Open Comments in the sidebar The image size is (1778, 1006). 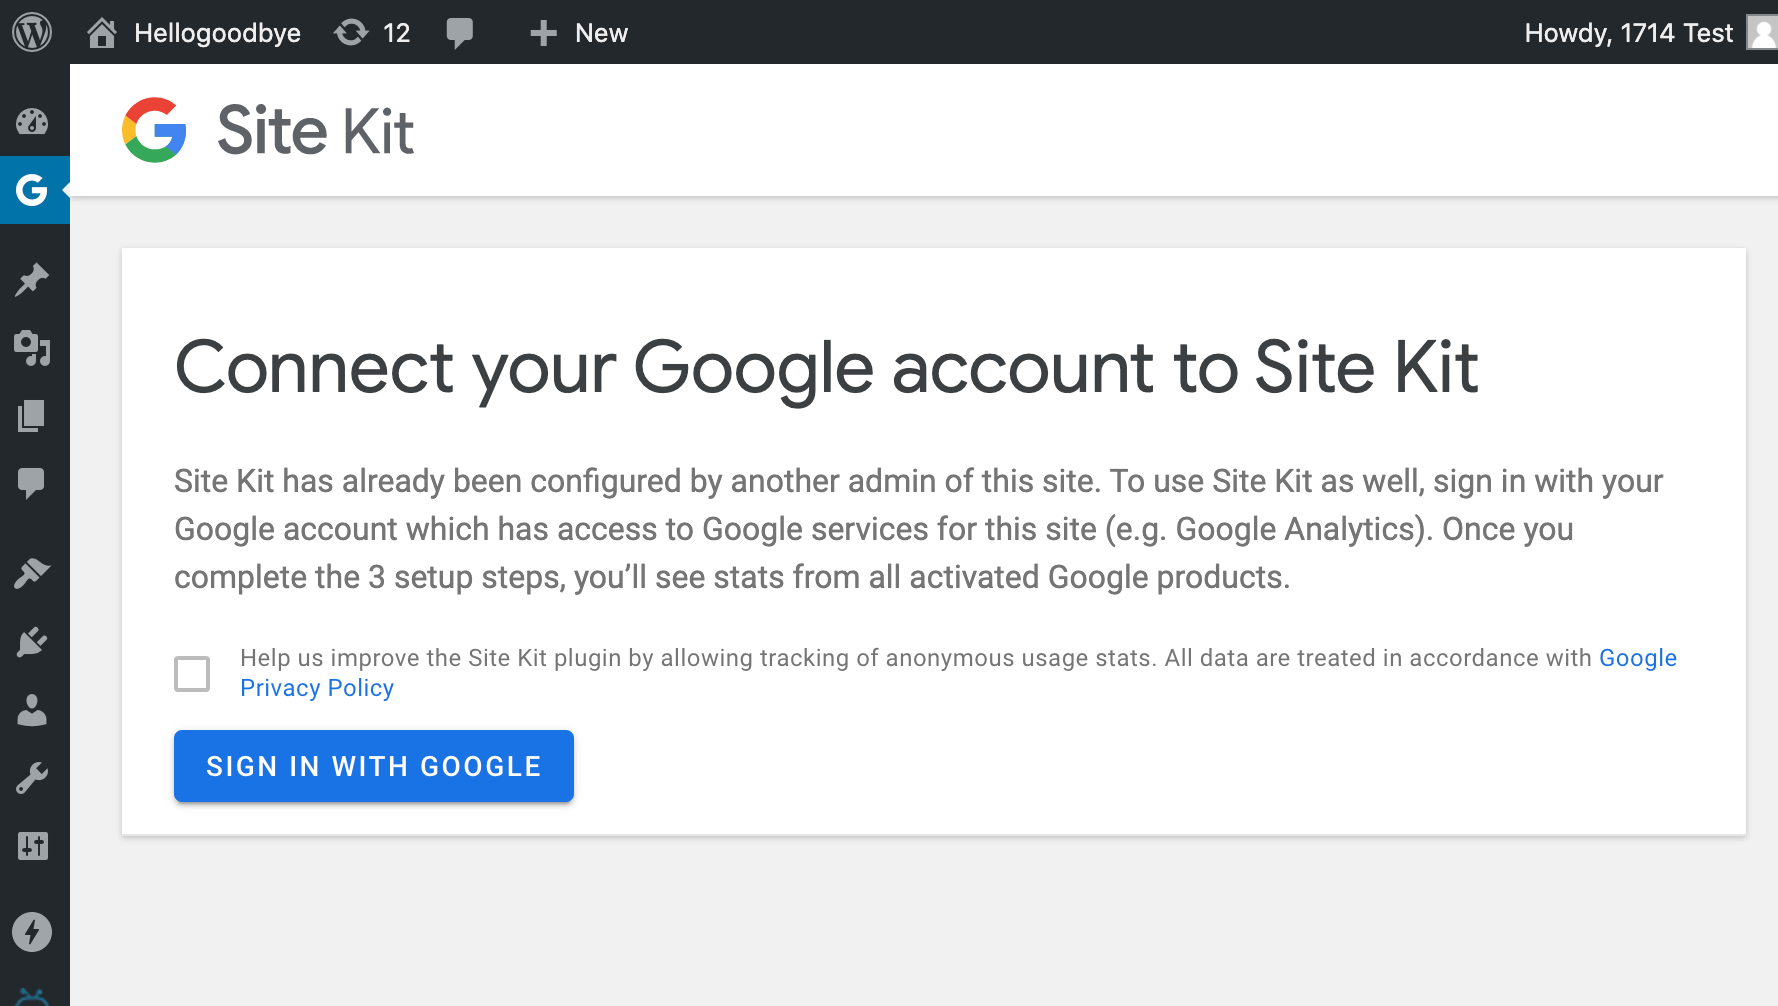pyautogui.click(x=32, y=483)
